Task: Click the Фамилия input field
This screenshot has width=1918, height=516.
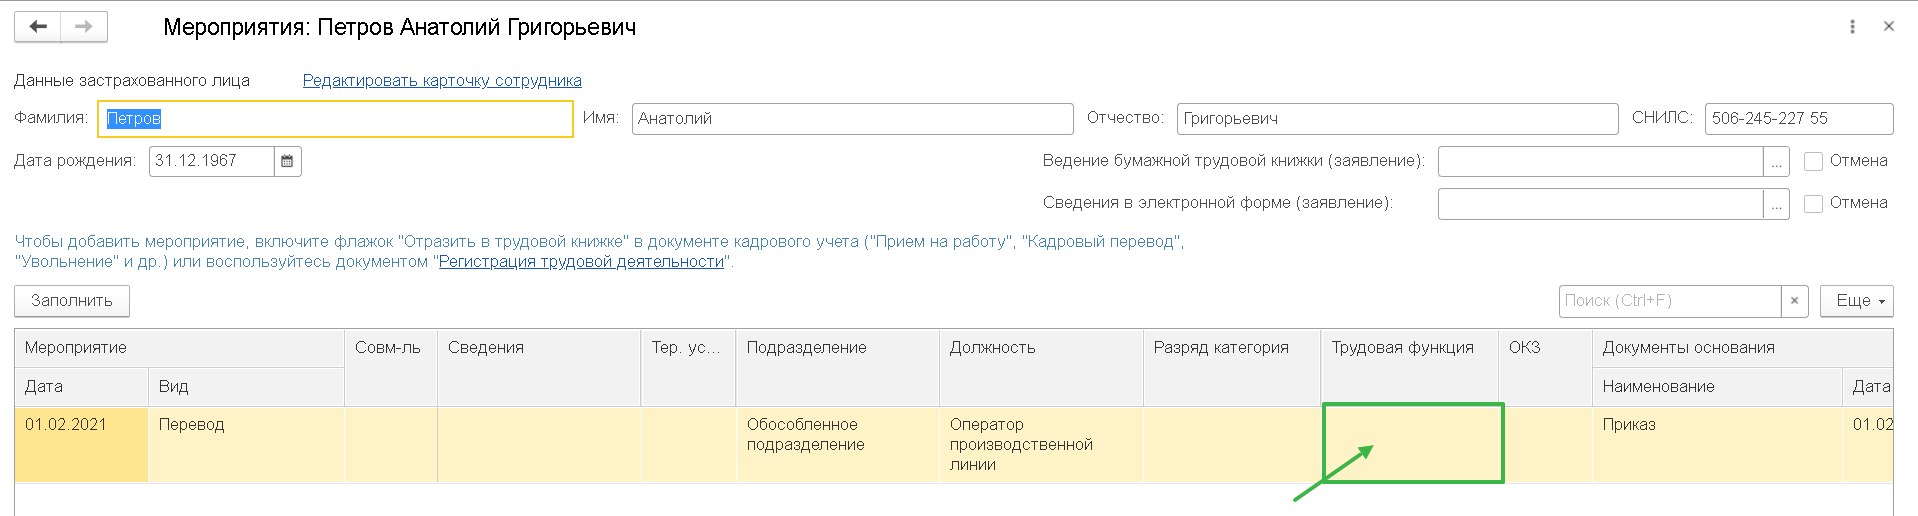Action: pos(335,119)
